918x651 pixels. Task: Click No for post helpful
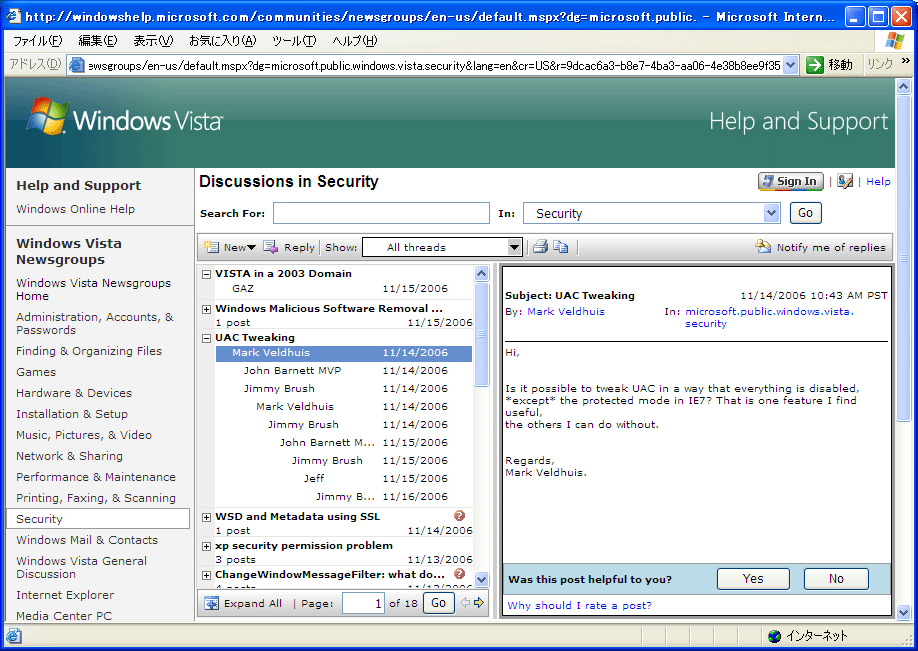836,579
